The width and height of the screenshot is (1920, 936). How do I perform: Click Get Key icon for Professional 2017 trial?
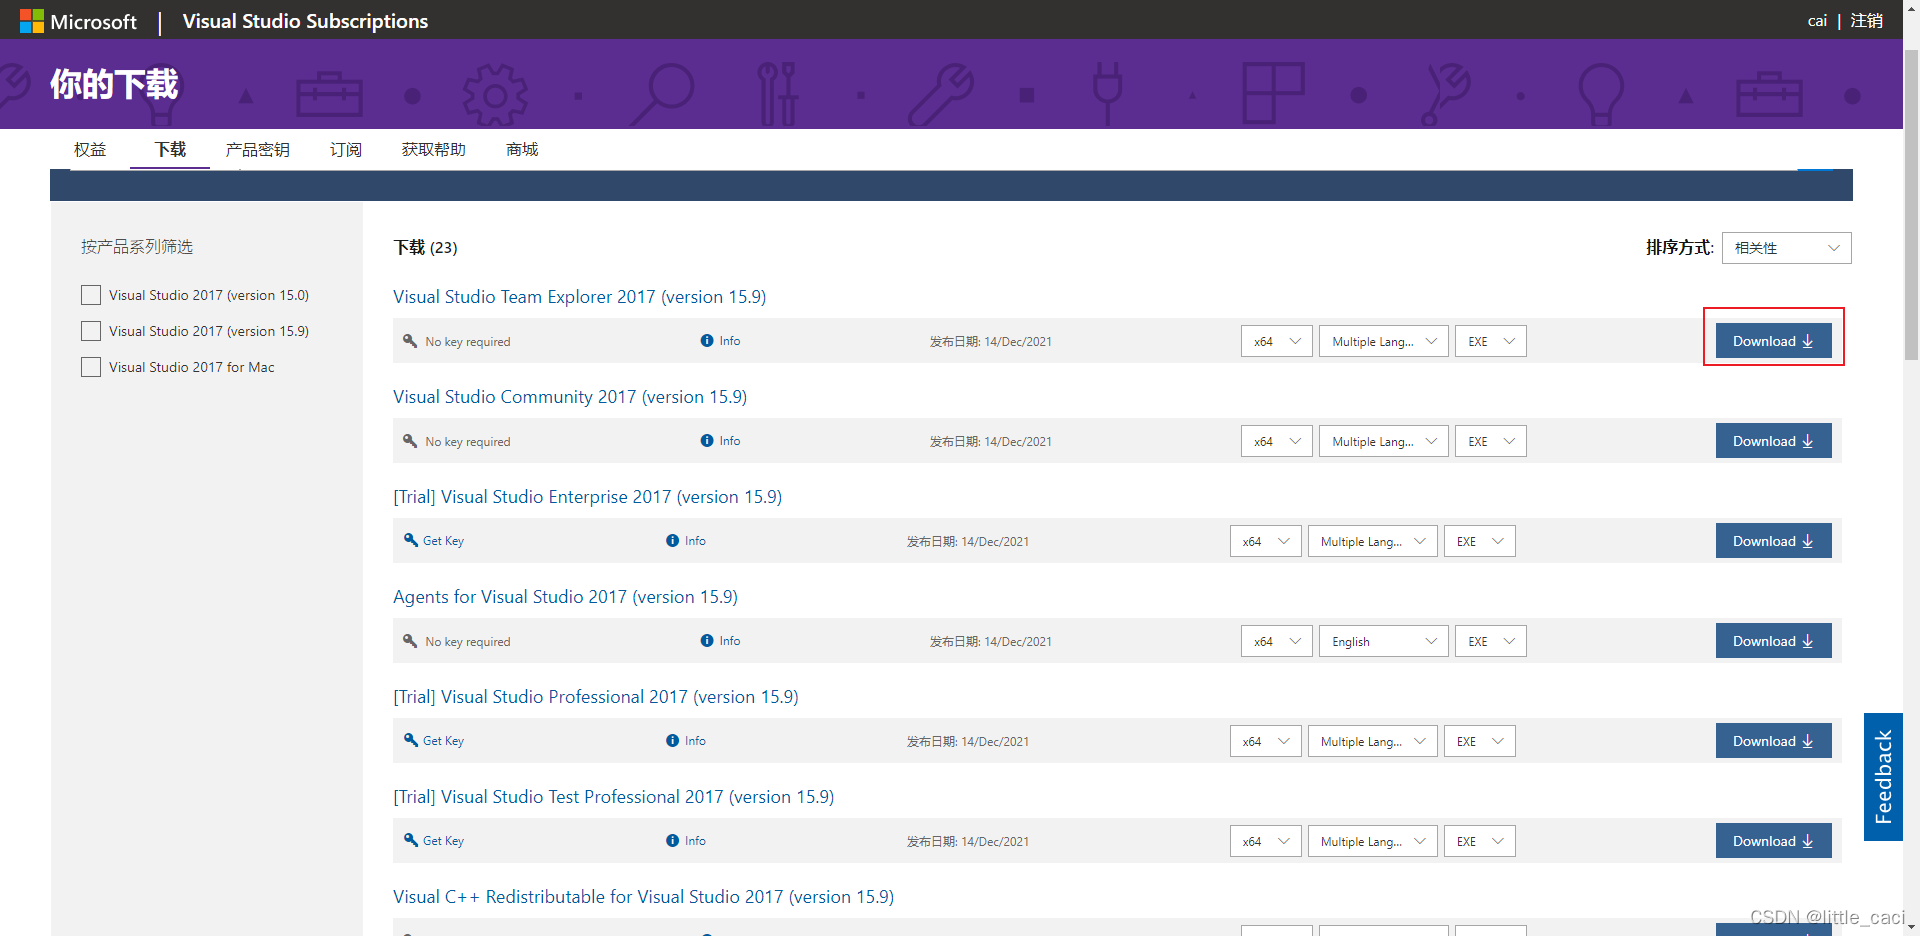pyautogui.click(x=411, y=740)
